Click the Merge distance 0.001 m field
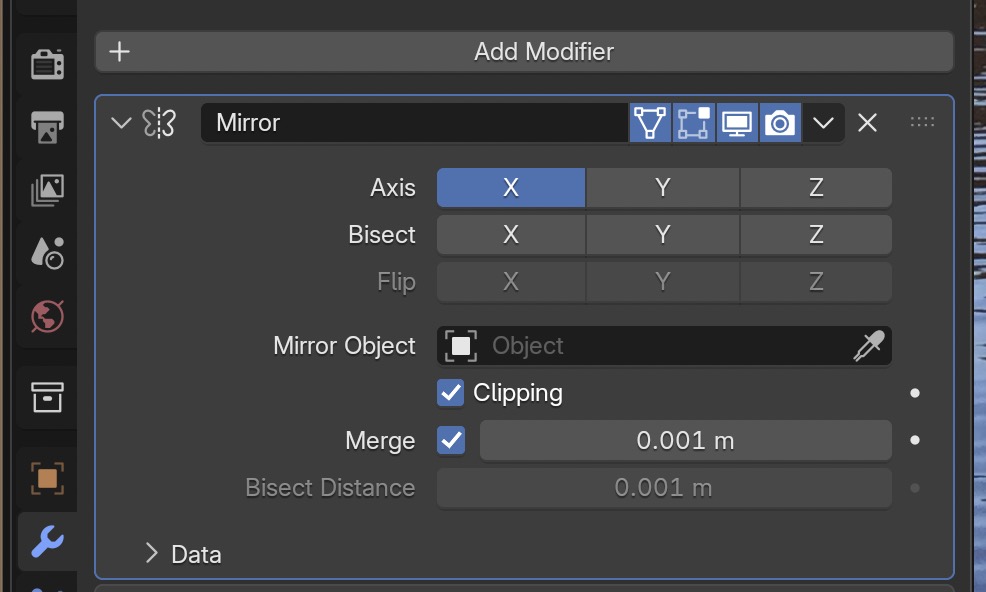986x592 pixels. pyautogui.click(x=685, y=440)
